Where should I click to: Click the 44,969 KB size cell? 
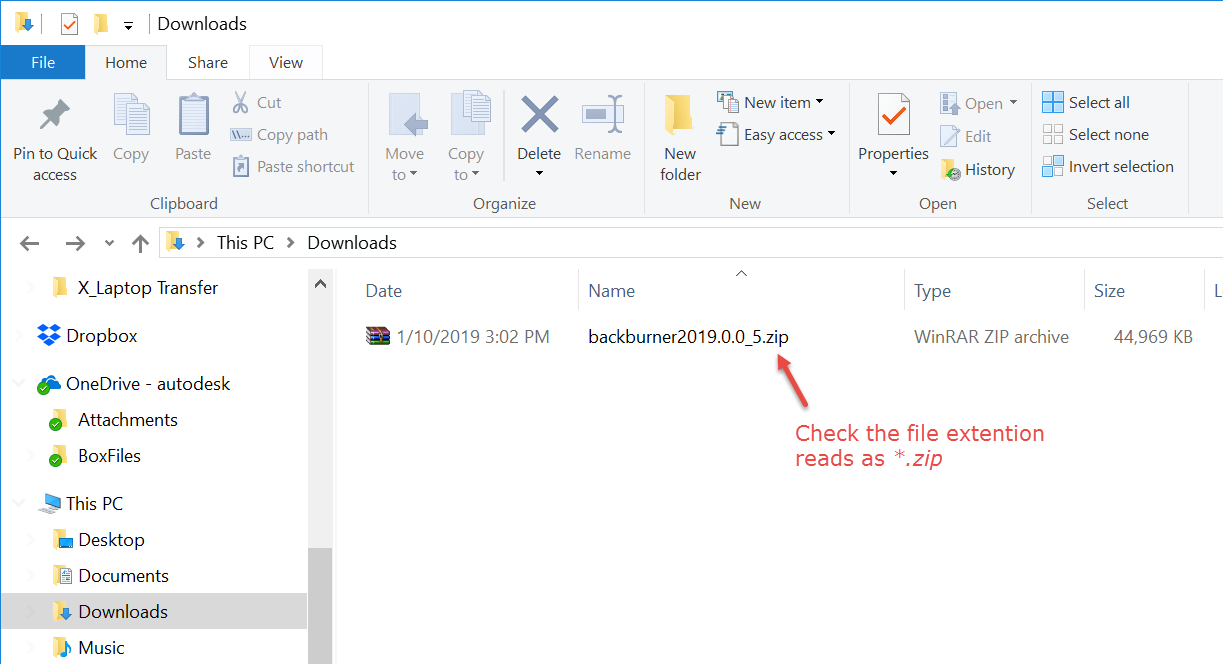click(1153, 337)
